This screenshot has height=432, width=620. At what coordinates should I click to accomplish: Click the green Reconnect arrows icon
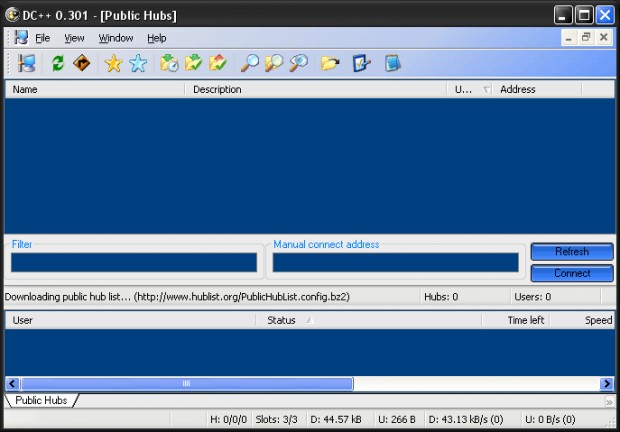point(58,63)
